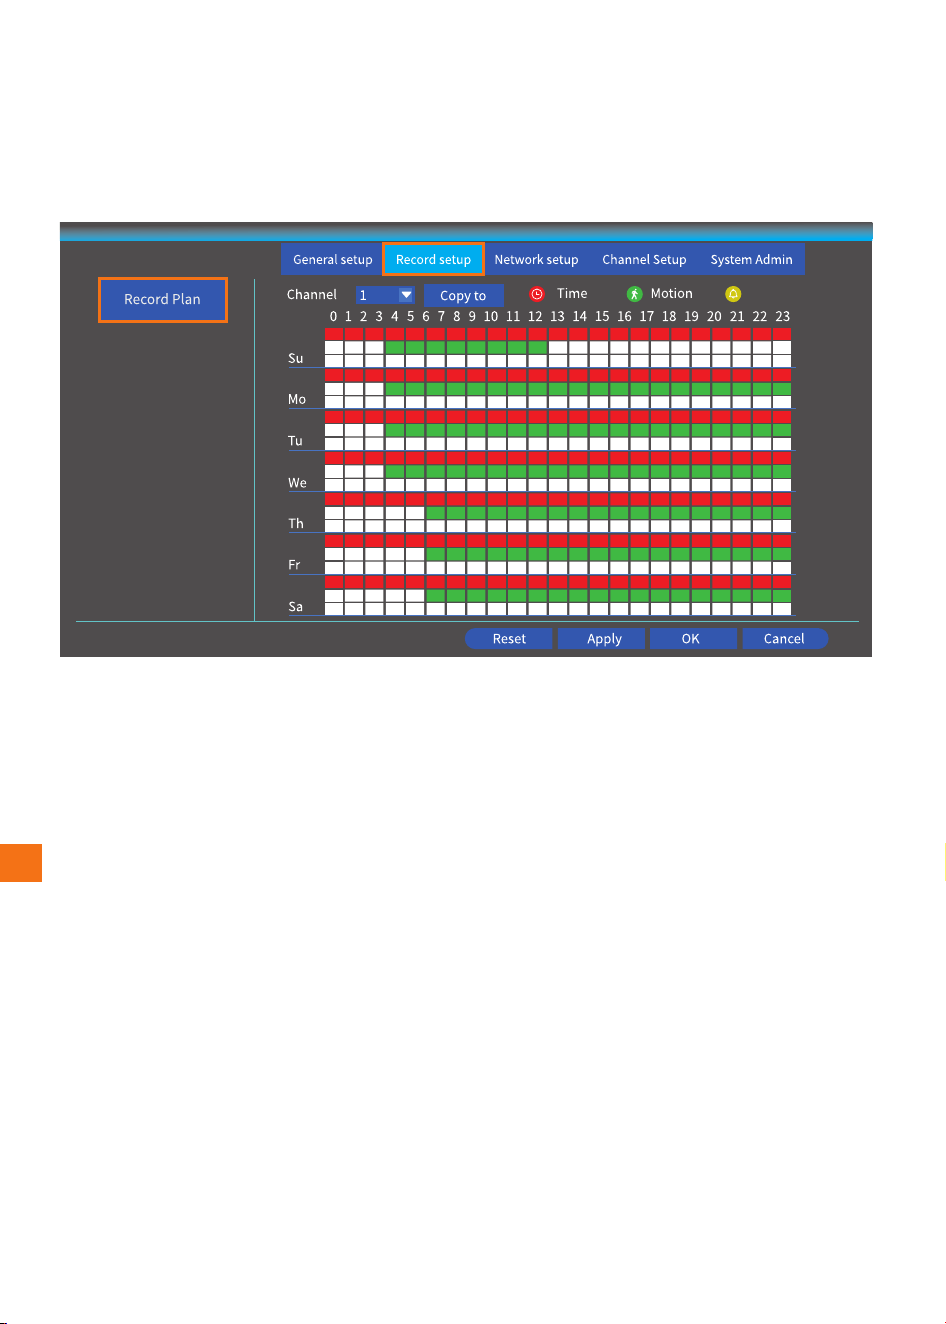The width and height of the screenshot is (946, 1324).
Task: Select the green Motion detection icon
Action: [x=634, y=294]
